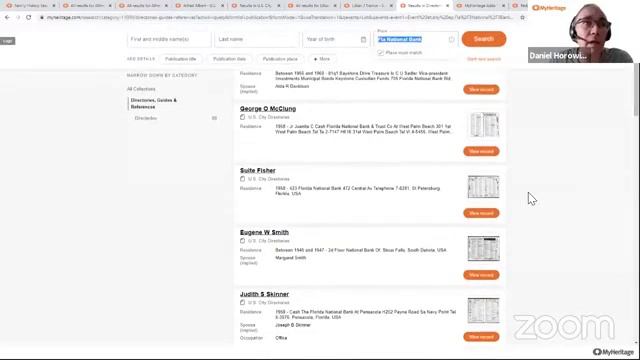Click the MyHeritage logo at top right
Viewport: 640px width, 360px height.
549,7
